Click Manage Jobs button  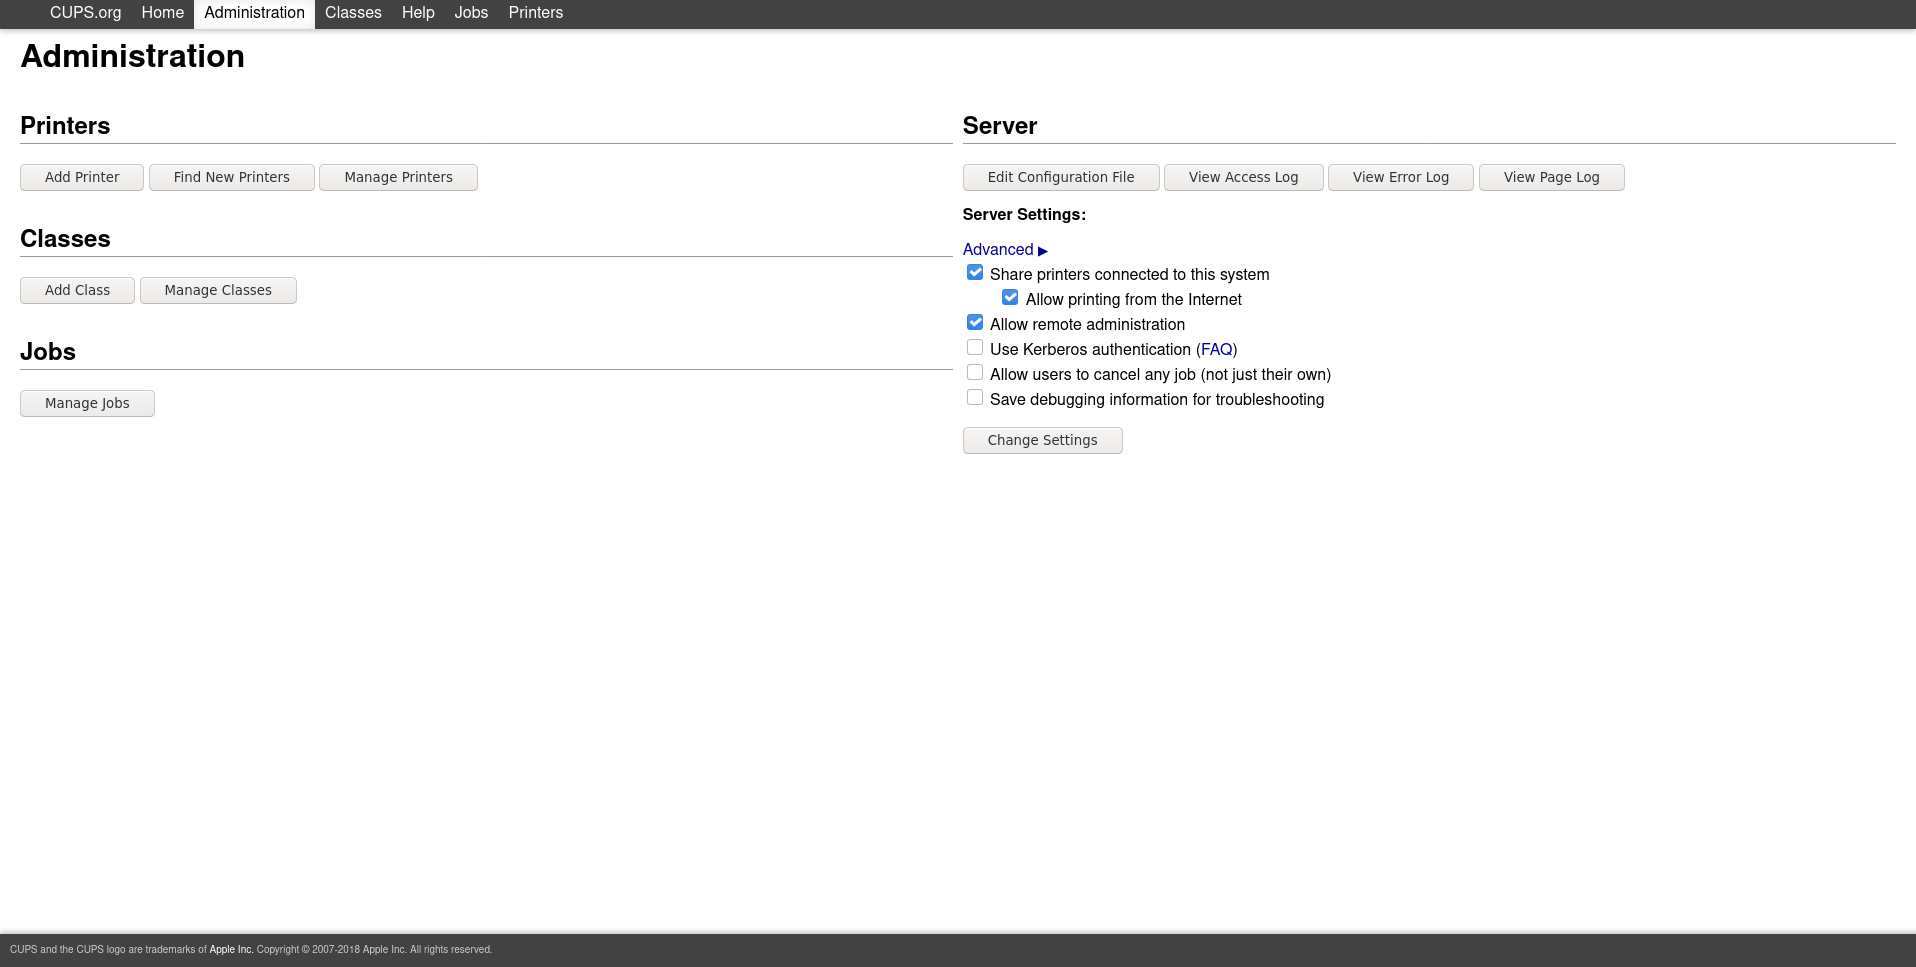pyautogui.click(x=87, y=404)
